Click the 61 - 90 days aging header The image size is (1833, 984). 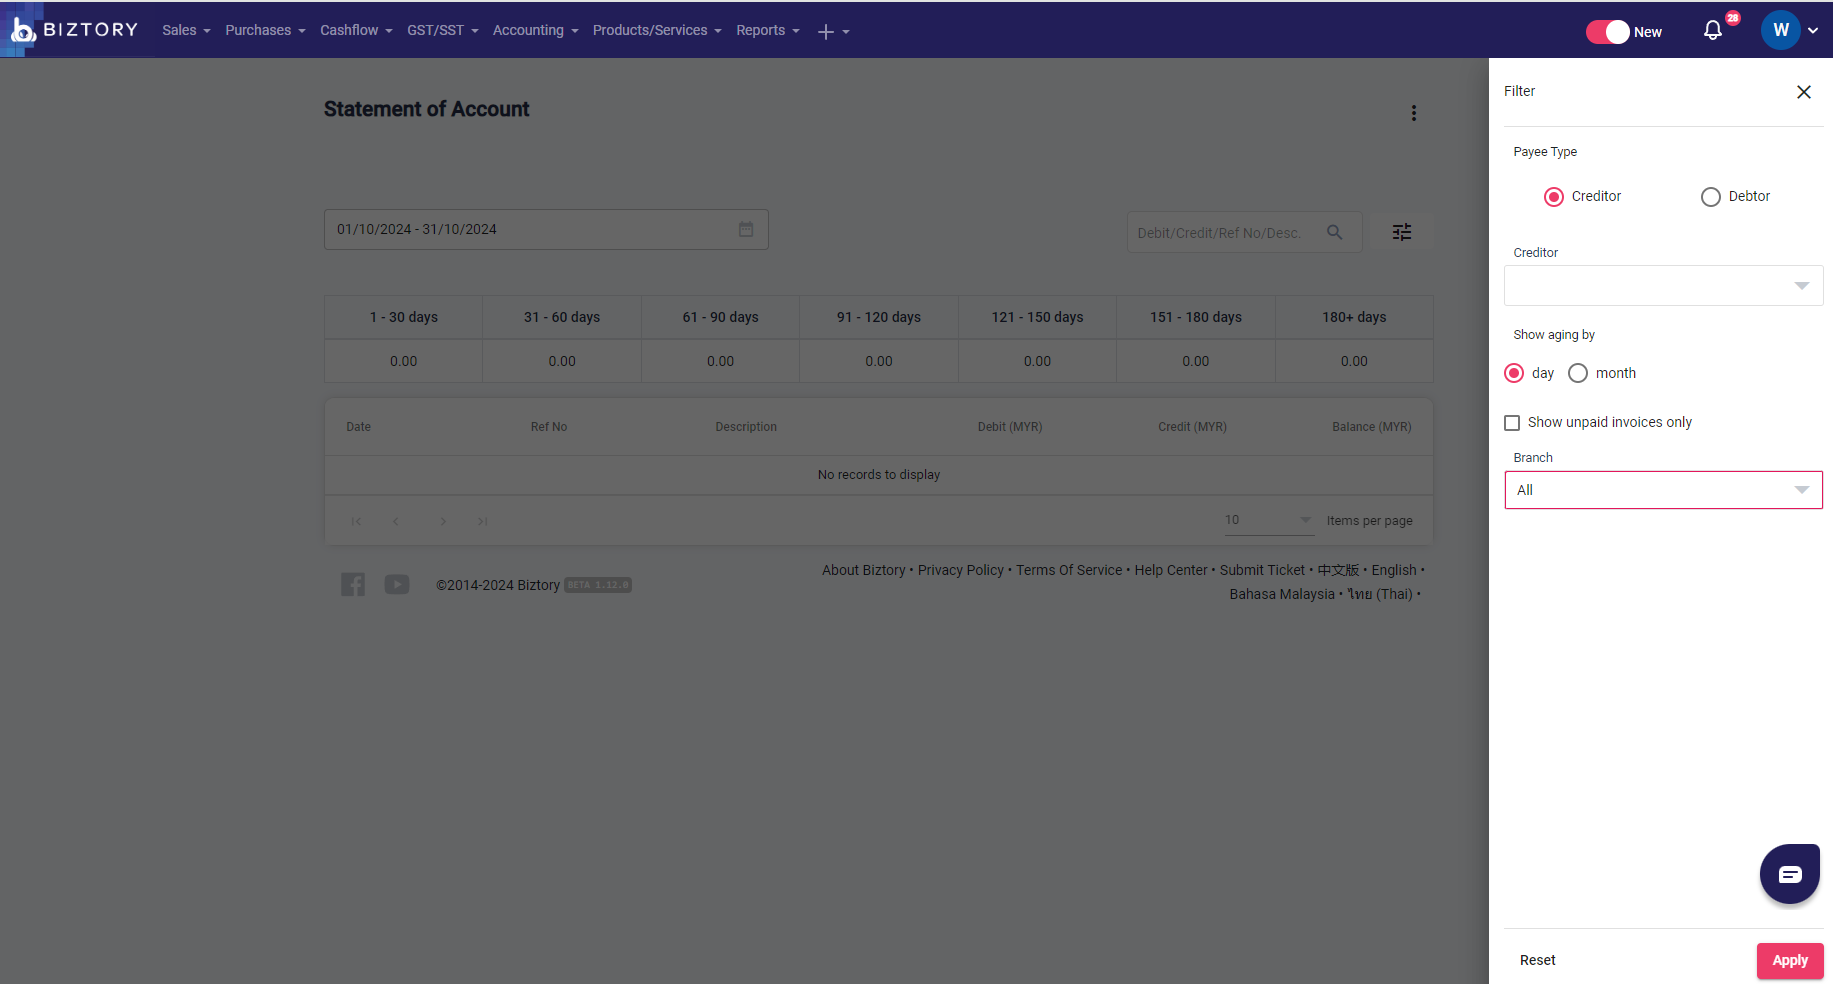pos(721,317)
